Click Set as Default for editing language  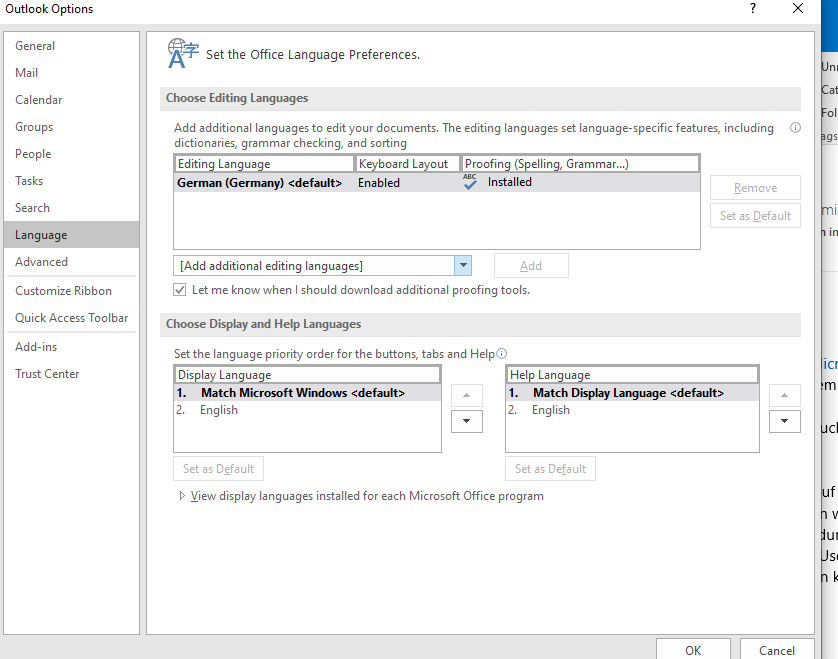tap(755, 215)
